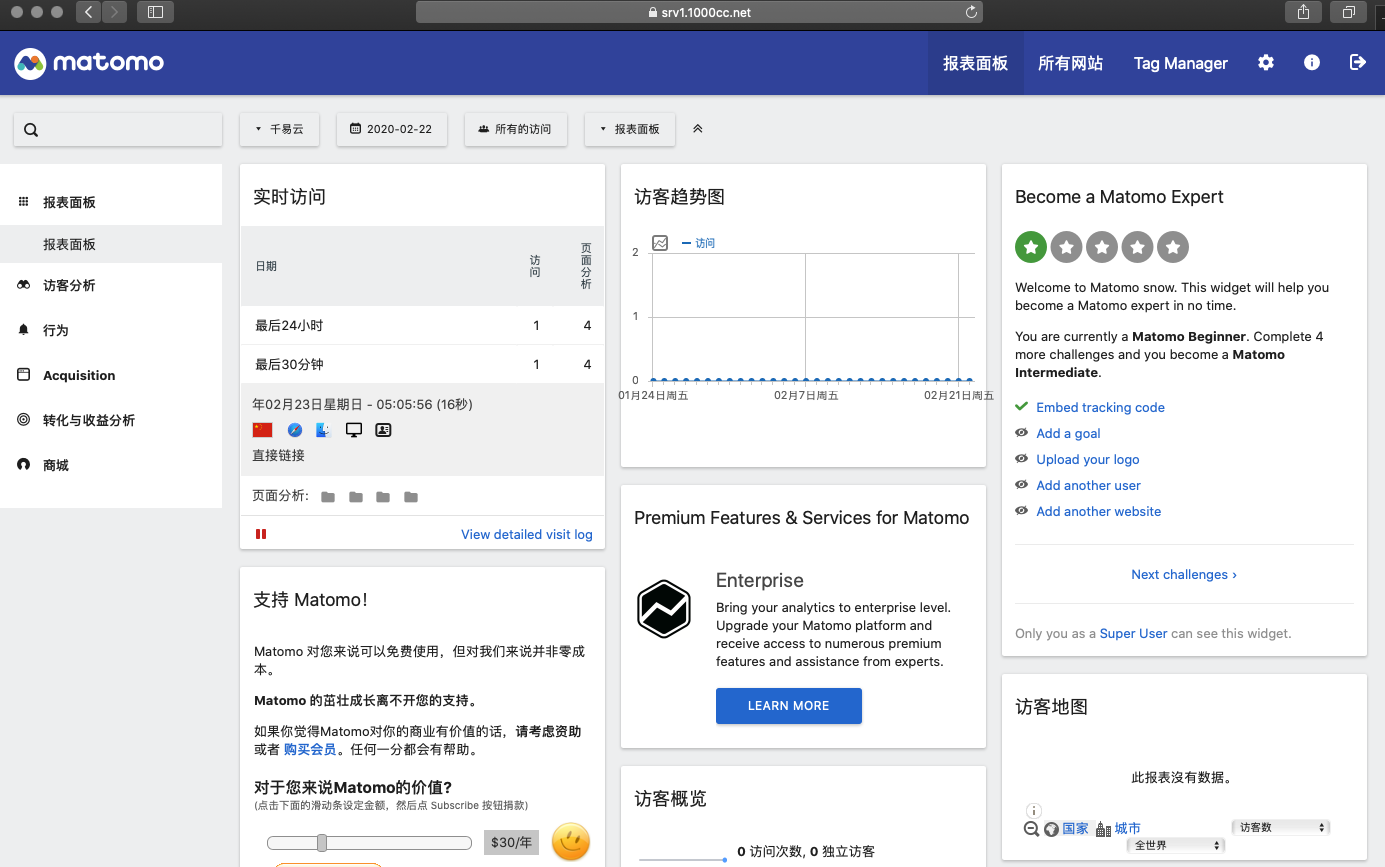Open the 报表面板 dashboard selector dropdown
Viewport: 1385px width, 867px height.
coord(630,129)
